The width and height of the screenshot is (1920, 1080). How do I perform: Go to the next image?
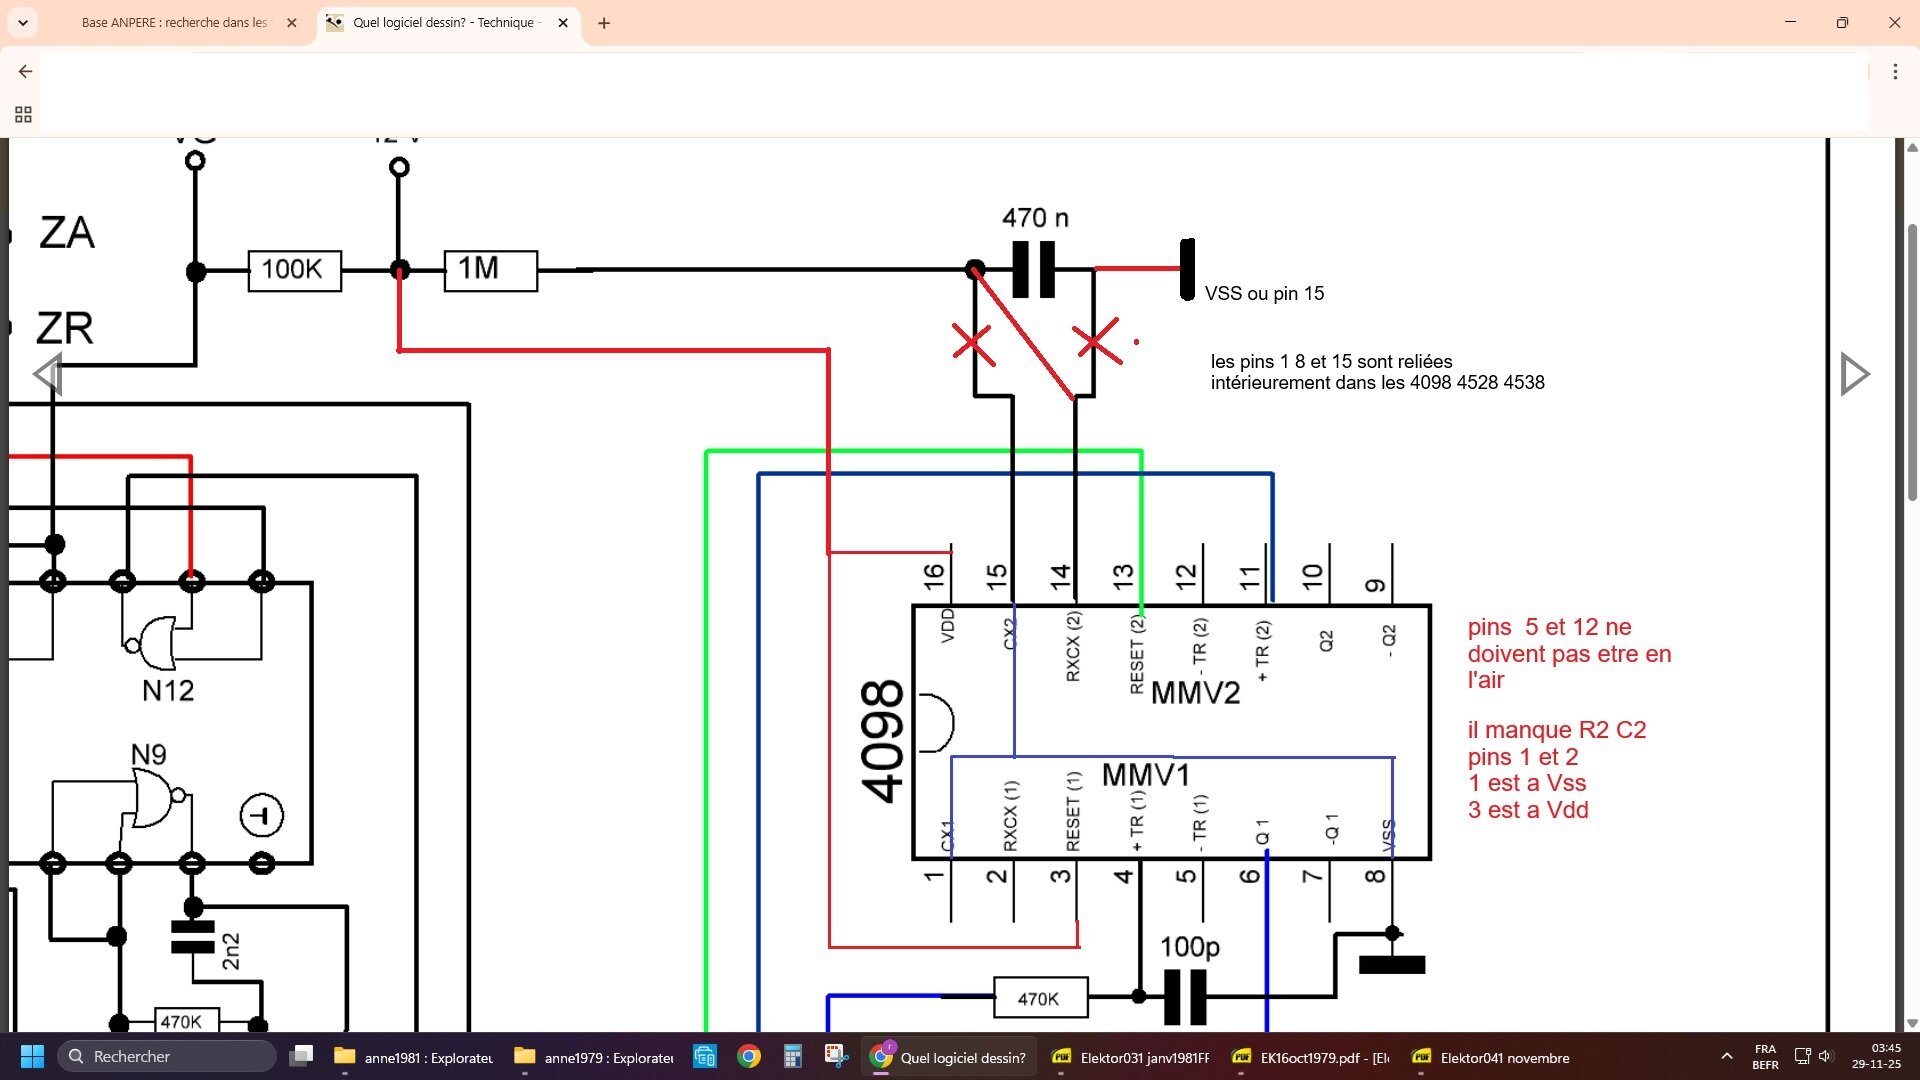tap(1855, 374)
